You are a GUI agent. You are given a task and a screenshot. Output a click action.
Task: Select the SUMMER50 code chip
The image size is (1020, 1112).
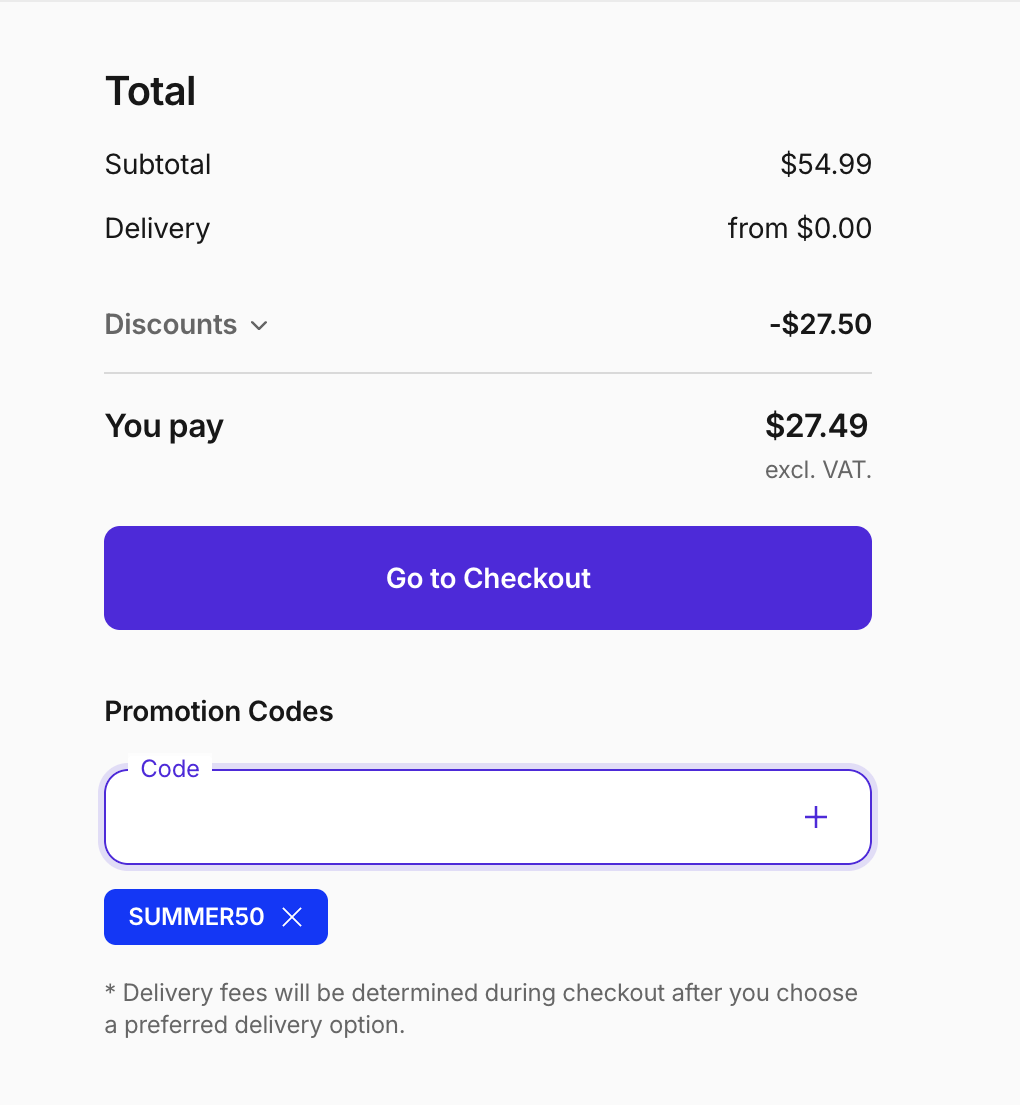196,917
